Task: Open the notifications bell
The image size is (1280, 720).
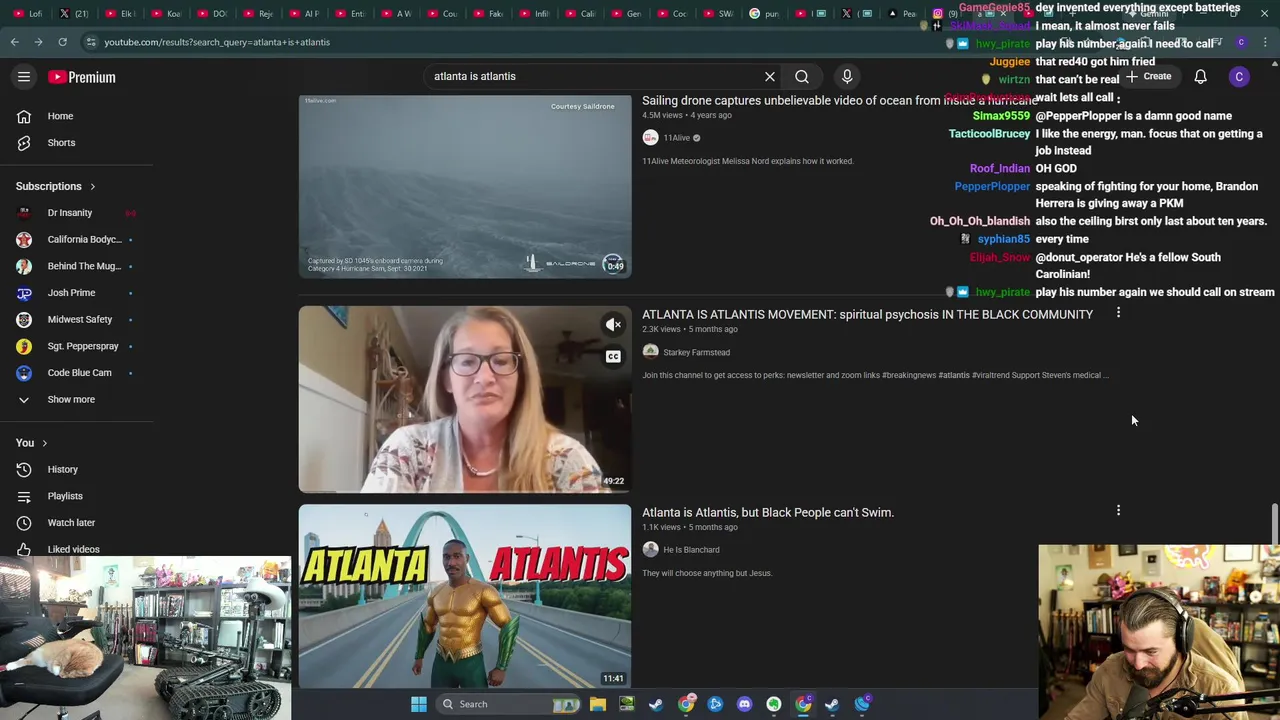Action: click(x=1201, y=77)
